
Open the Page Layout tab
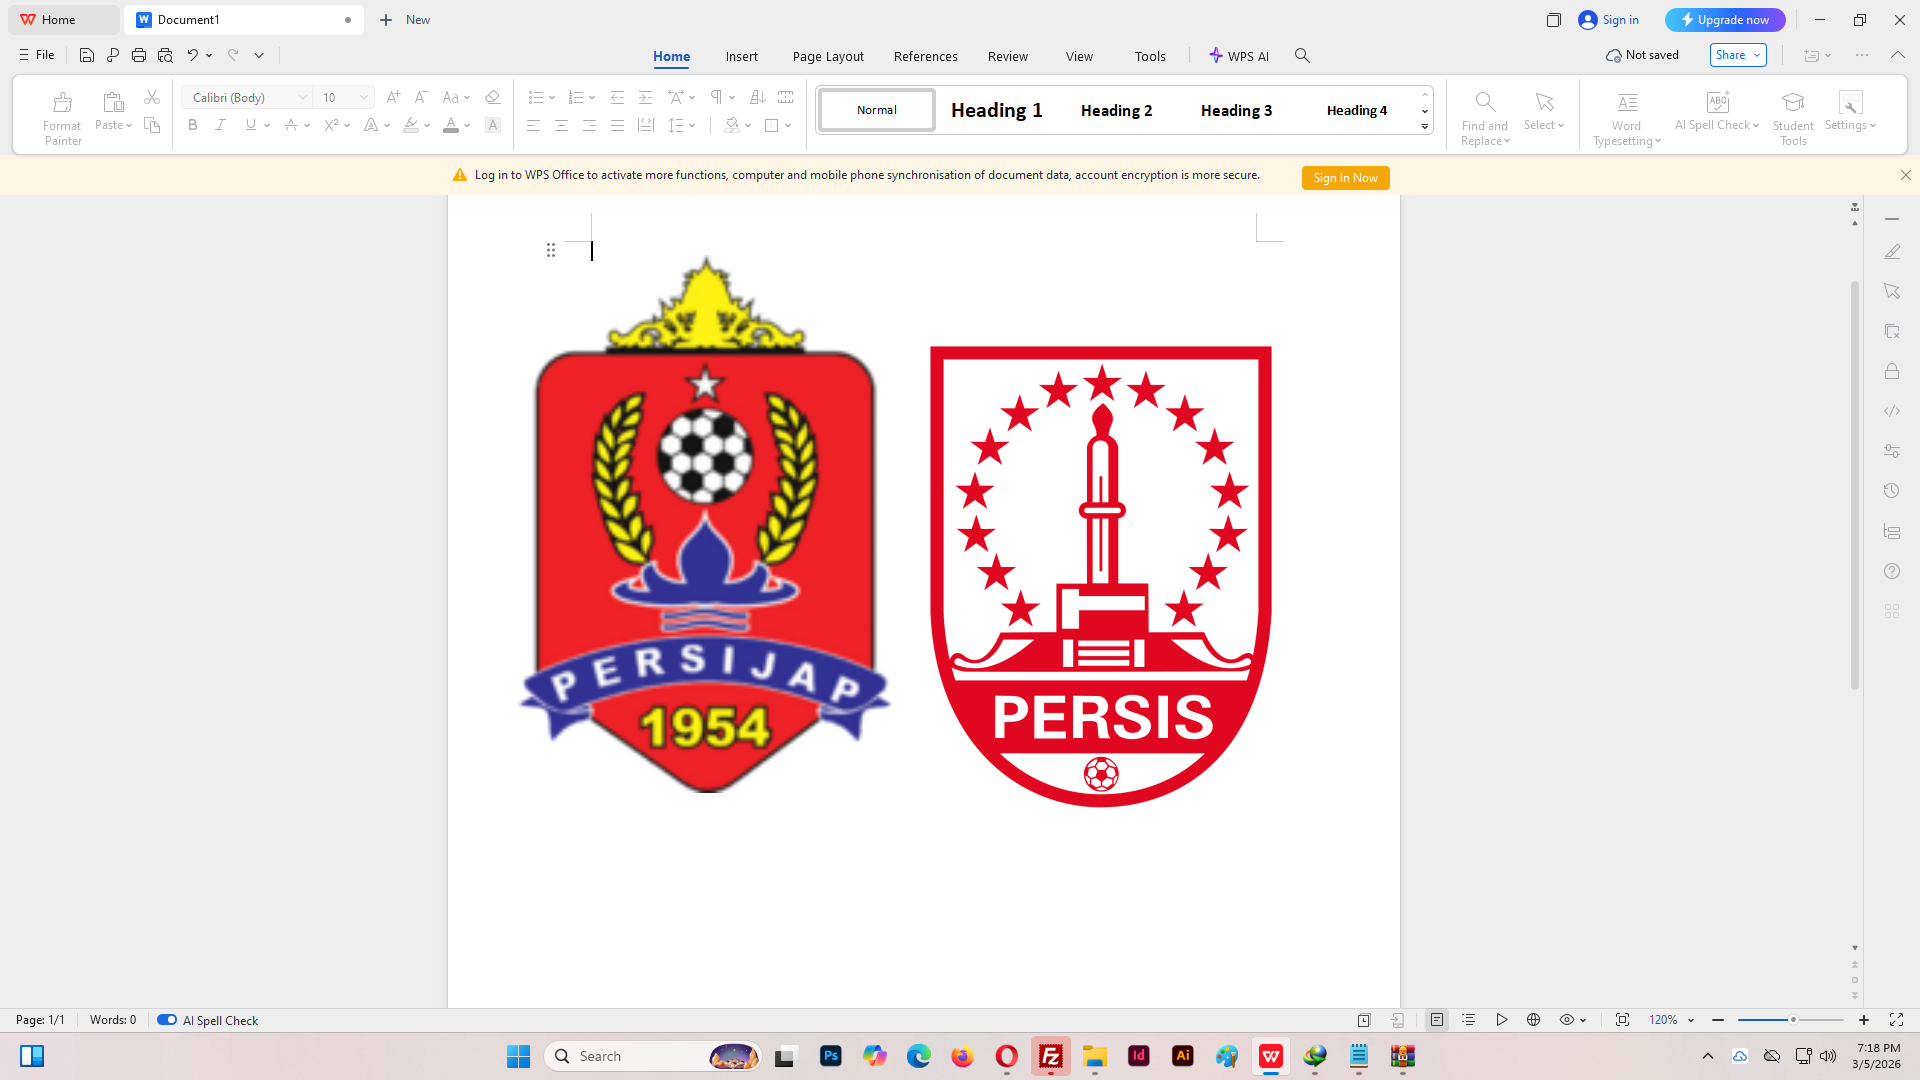click(828, 56)
